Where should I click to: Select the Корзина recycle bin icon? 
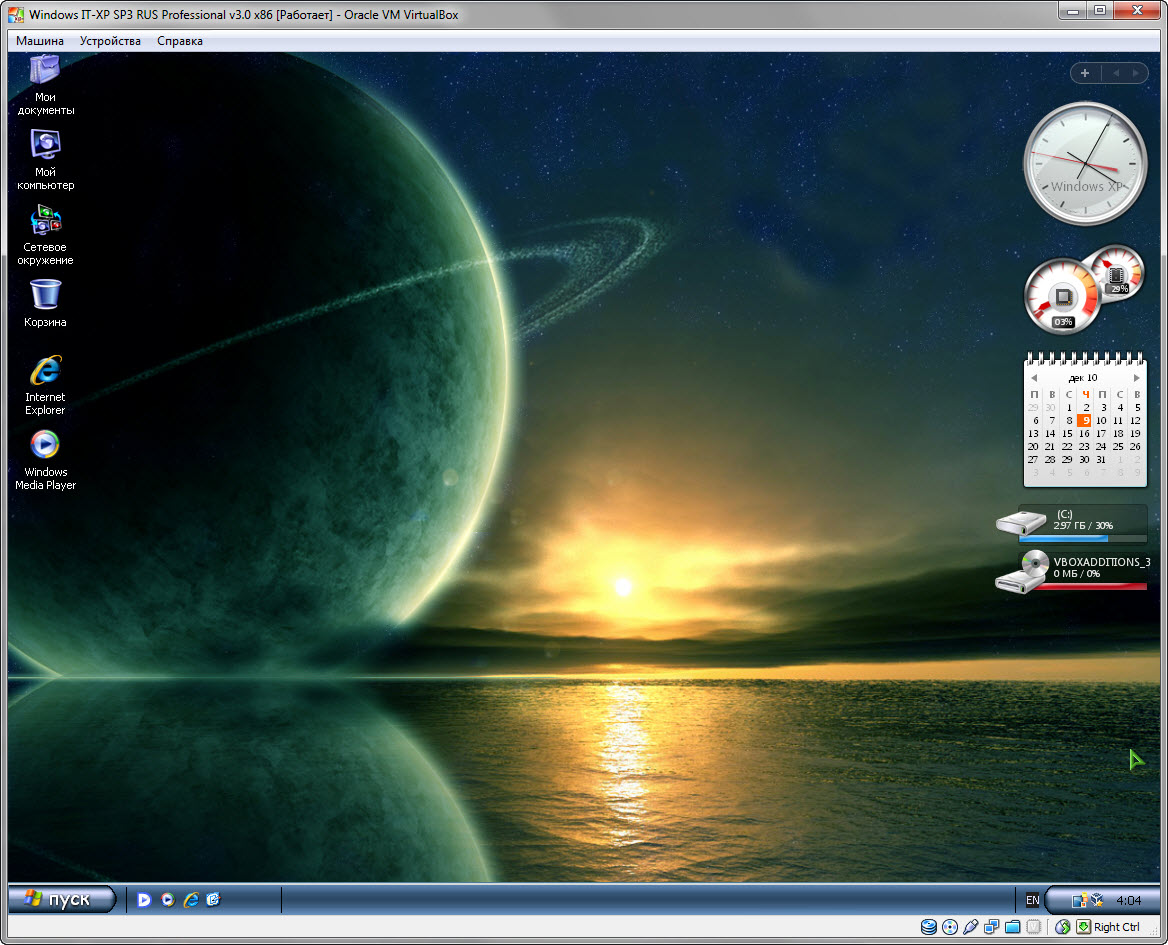pyautogui.click(x=45, y=303)
